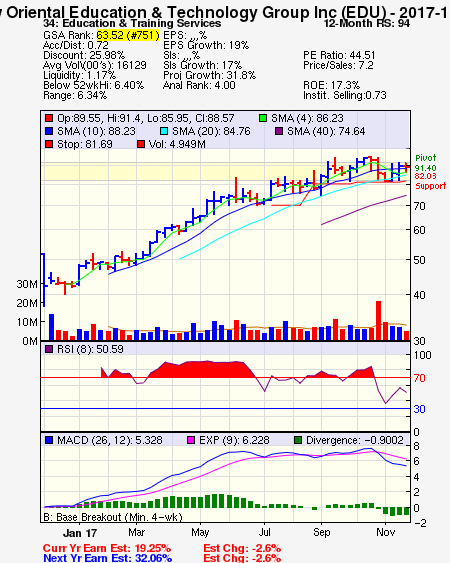Screen dimensions: 450x563
Task: Click the red Vol legend square
Action: click(141, 144)
